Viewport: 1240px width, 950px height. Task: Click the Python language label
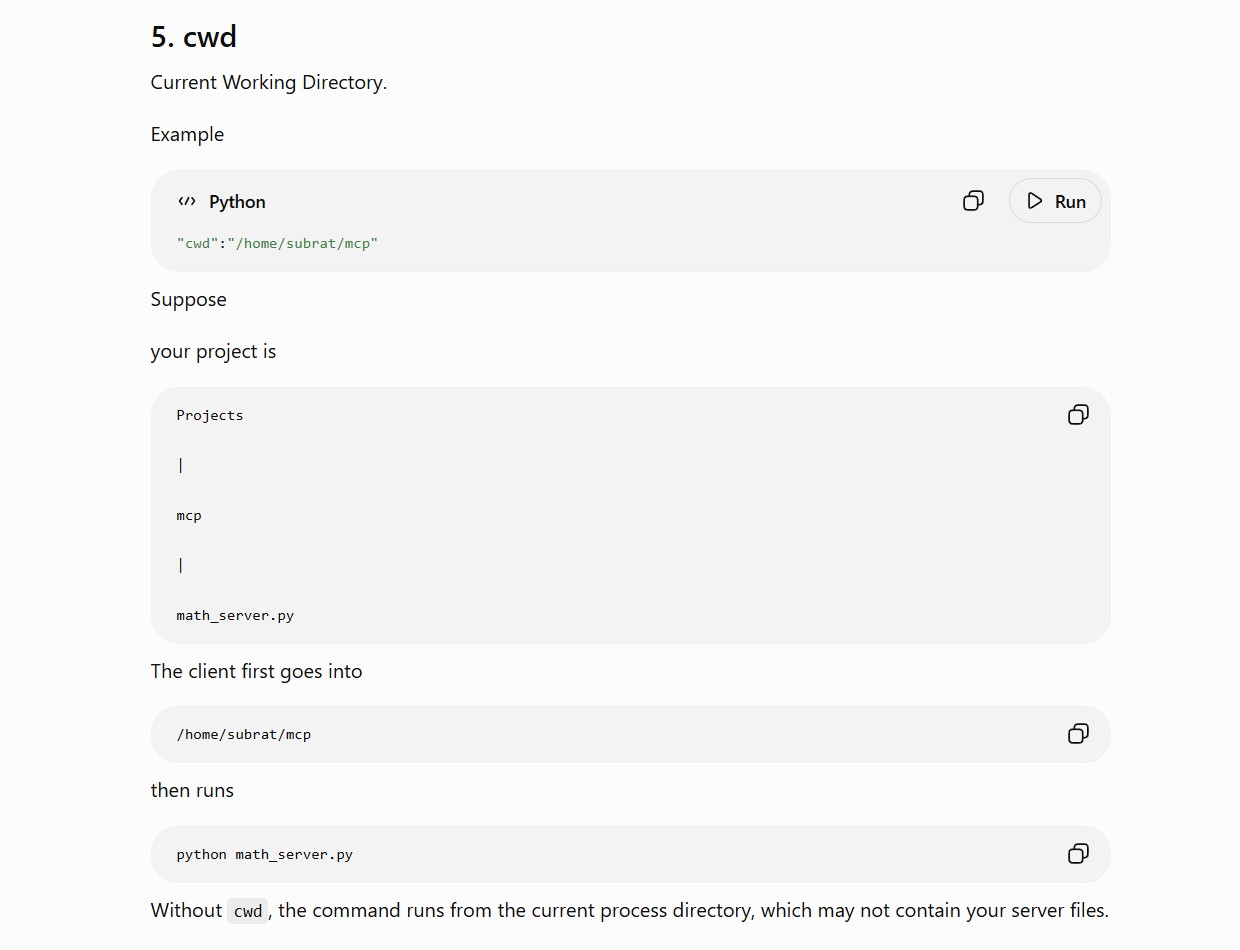[237, 201]
